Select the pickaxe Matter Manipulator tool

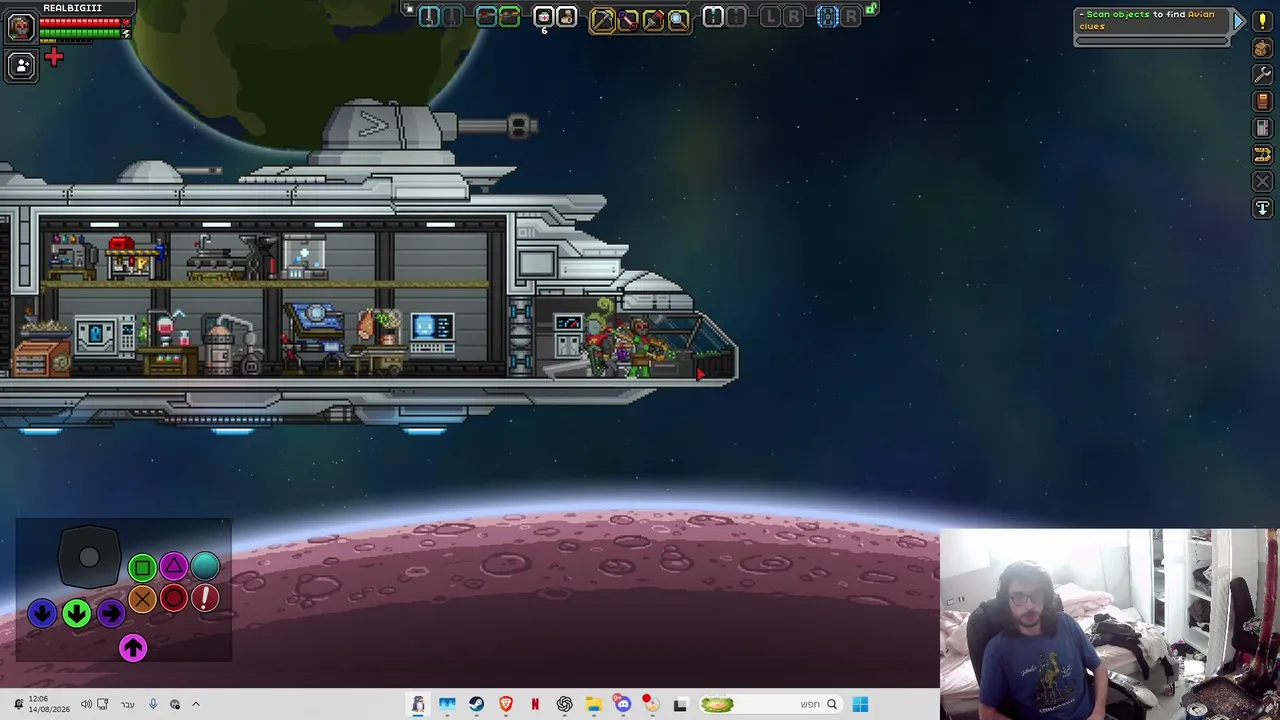click(602, 19)
